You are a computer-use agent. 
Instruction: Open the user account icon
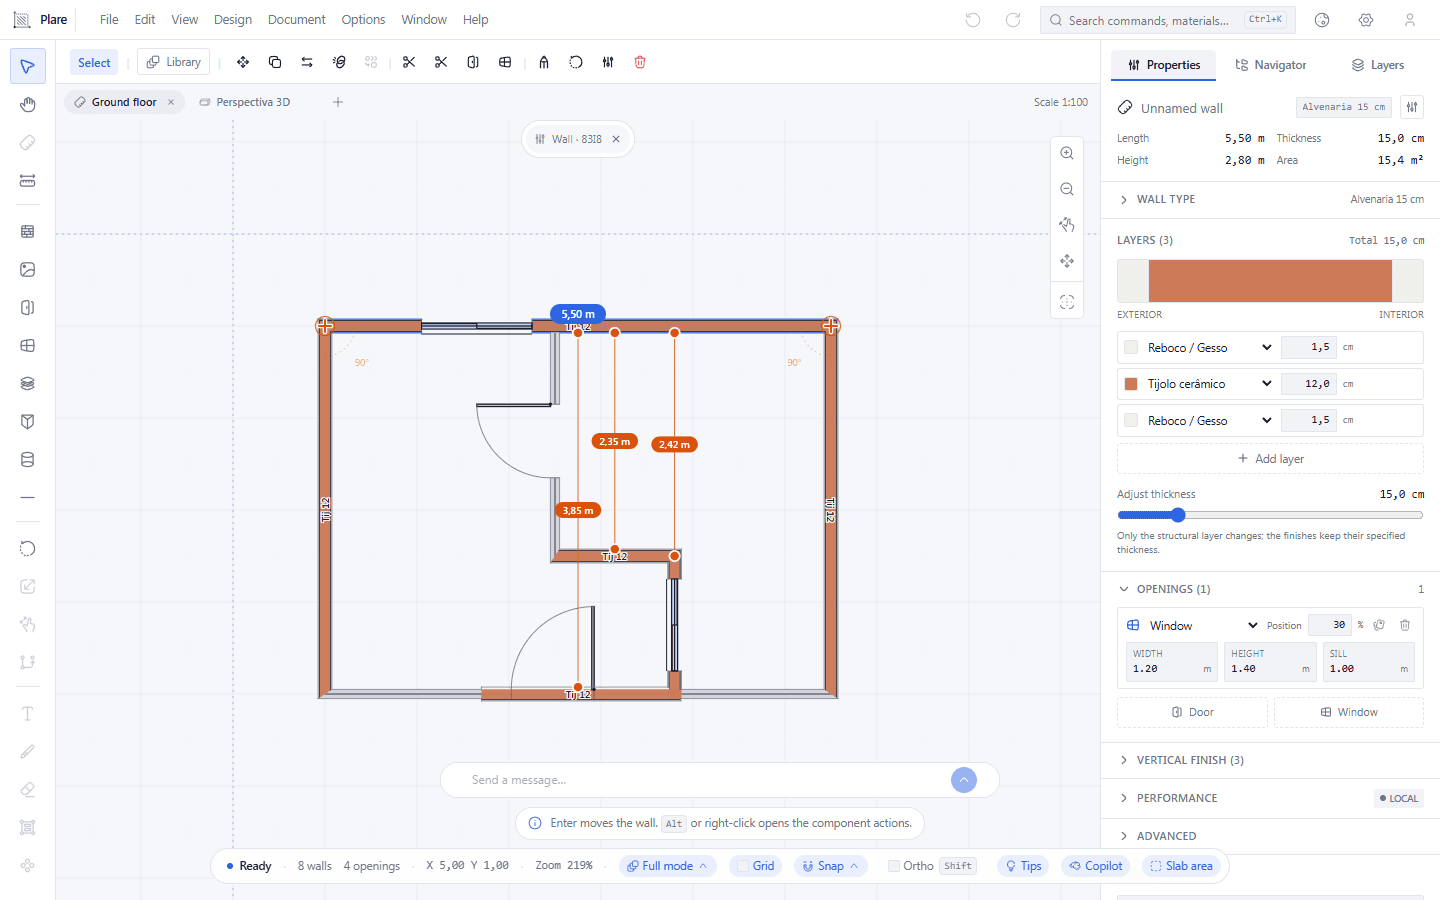pyautogui.click(x=1410, y=20)
